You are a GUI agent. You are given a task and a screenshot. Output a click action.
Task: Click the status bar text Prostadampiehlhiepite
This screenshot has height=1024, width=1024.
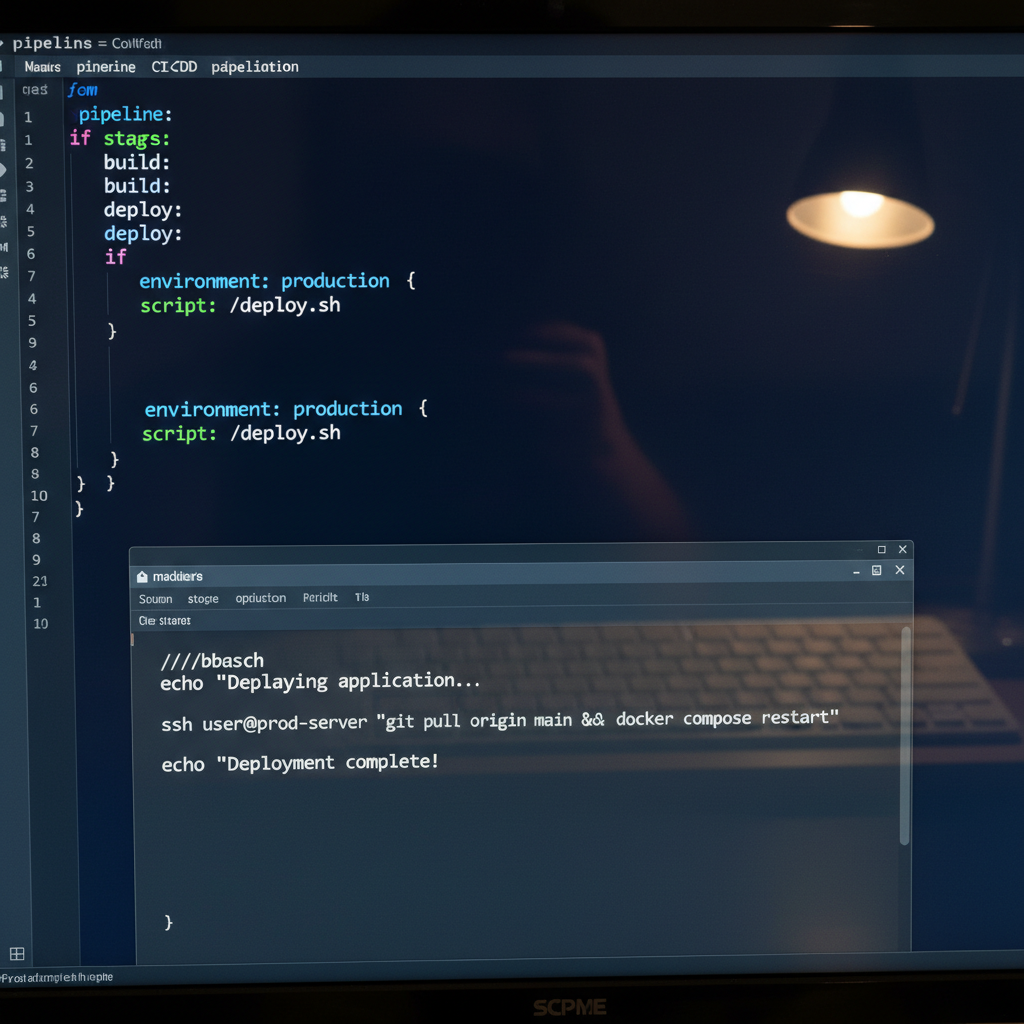coord(56,978)
